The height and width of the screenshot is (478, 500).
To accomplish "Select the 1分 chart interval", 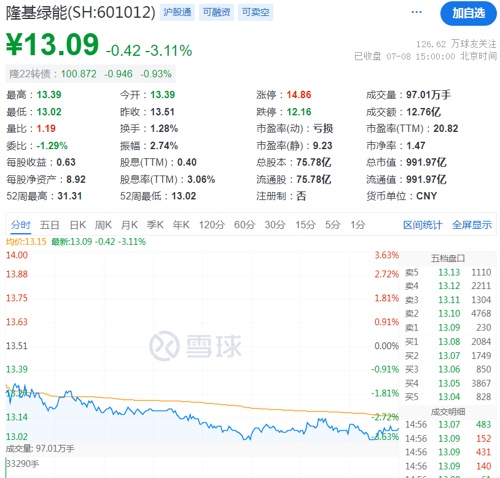I will tap(358, 225).
